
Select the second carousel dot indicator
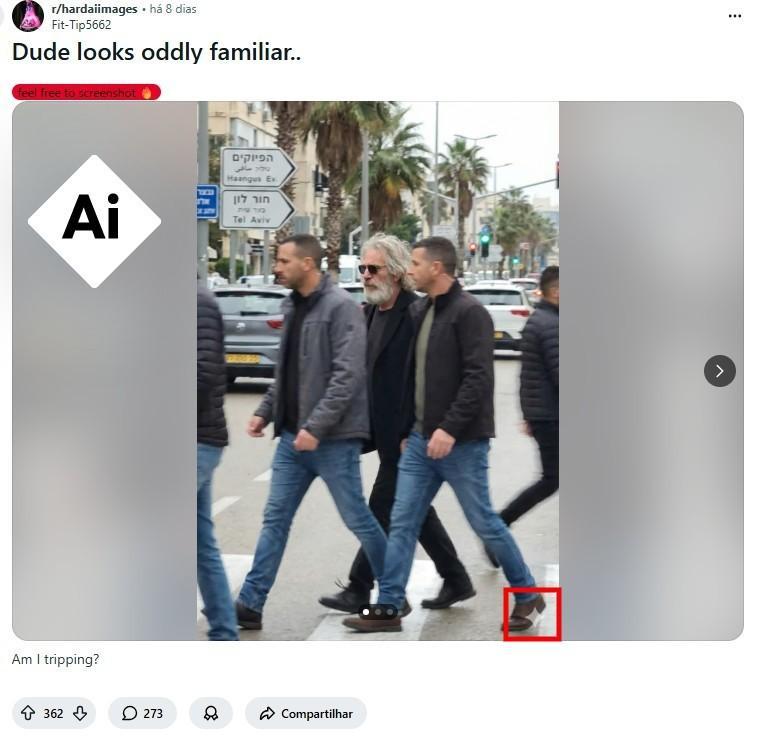378,612
